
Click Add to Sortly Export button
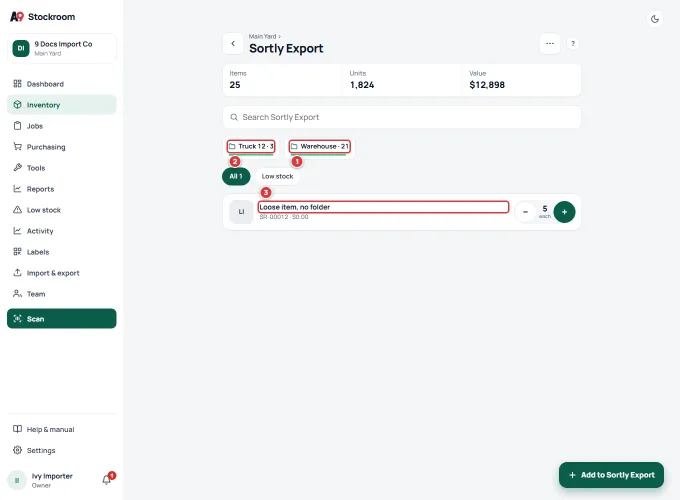[611, 475]
